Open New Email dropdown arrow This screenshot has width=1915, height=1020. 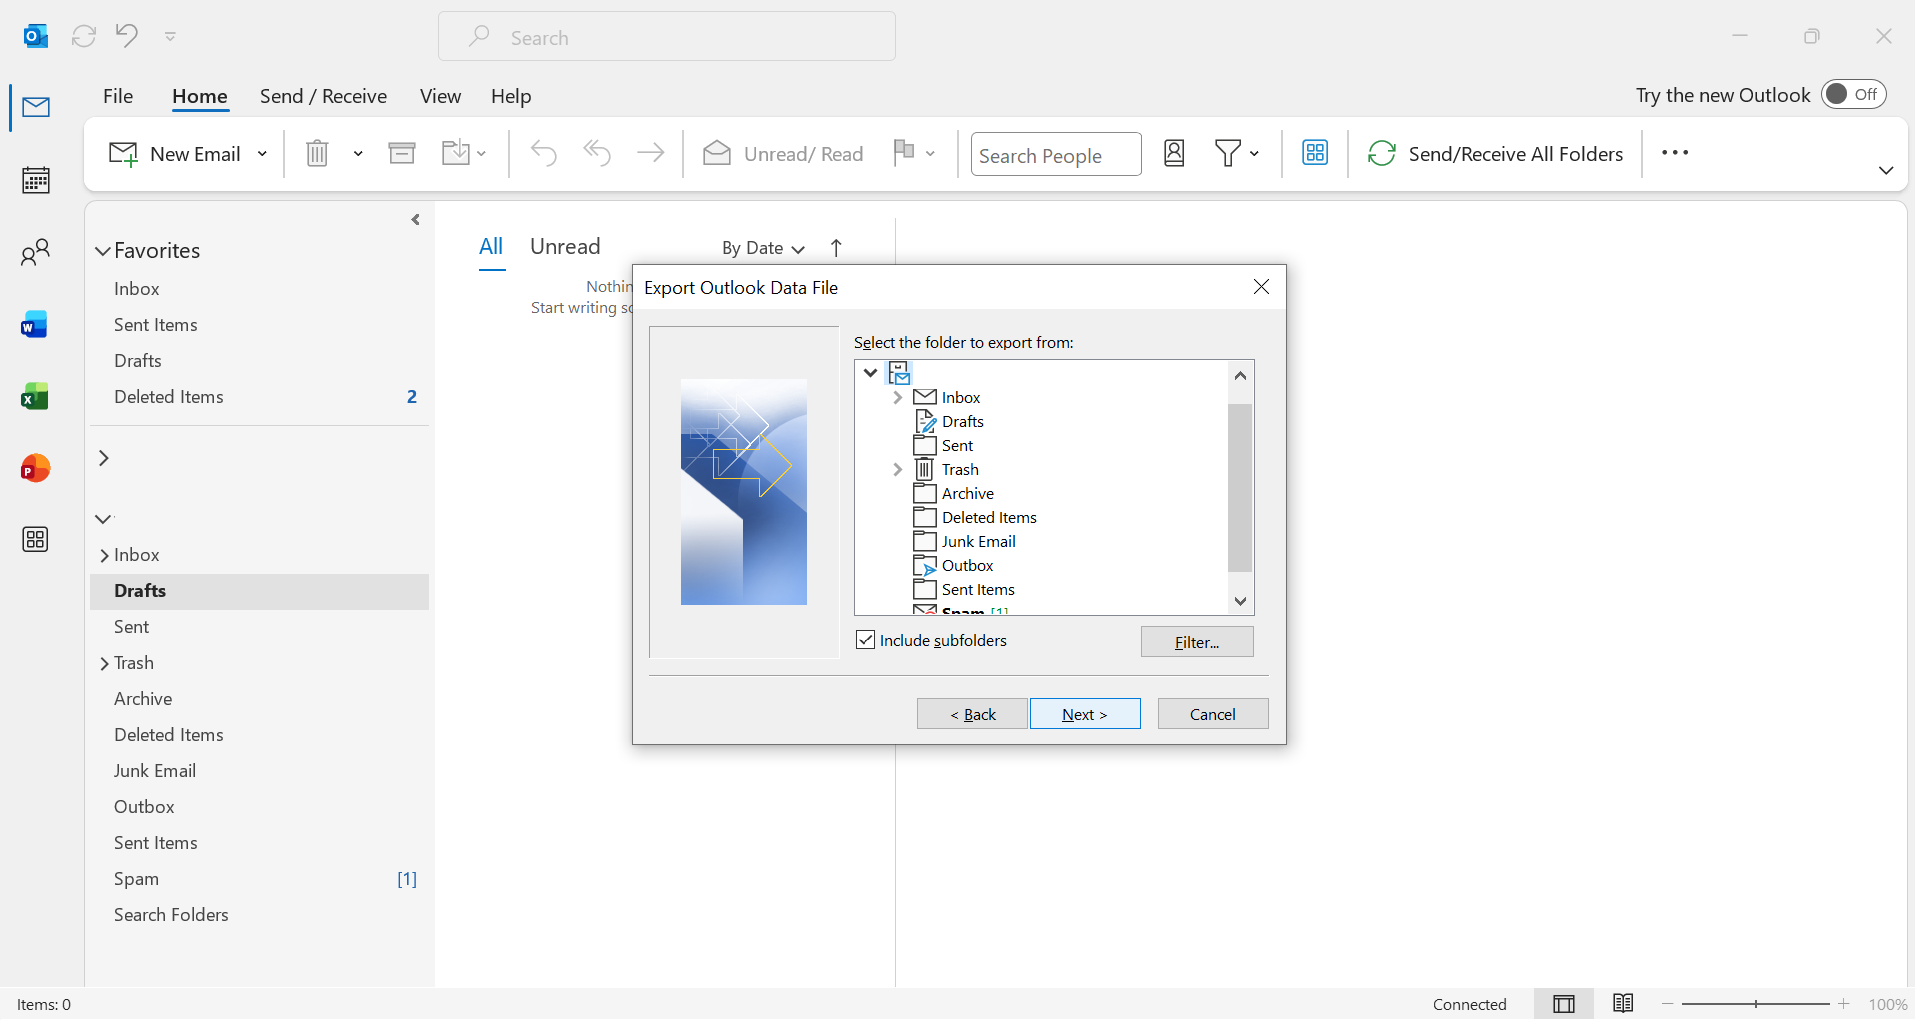[263, 154]
